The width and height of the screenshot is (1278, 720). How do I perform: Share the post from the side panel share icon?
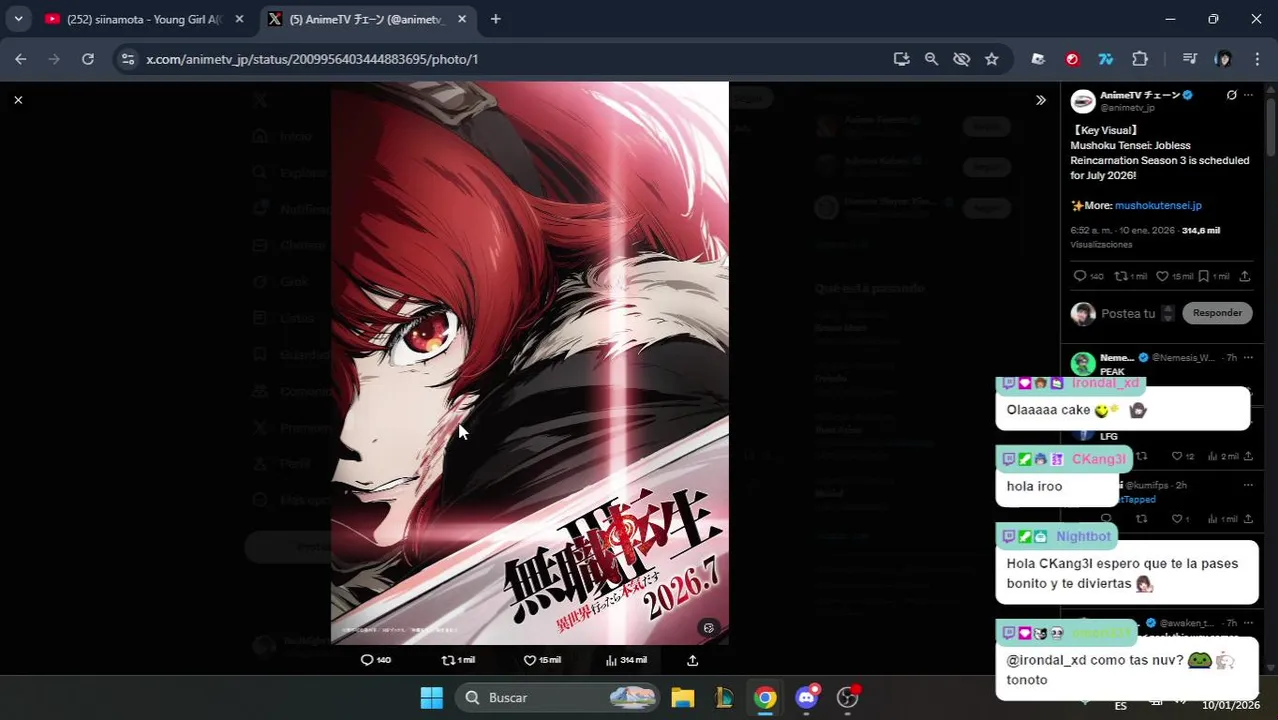tap(1245, 276)
